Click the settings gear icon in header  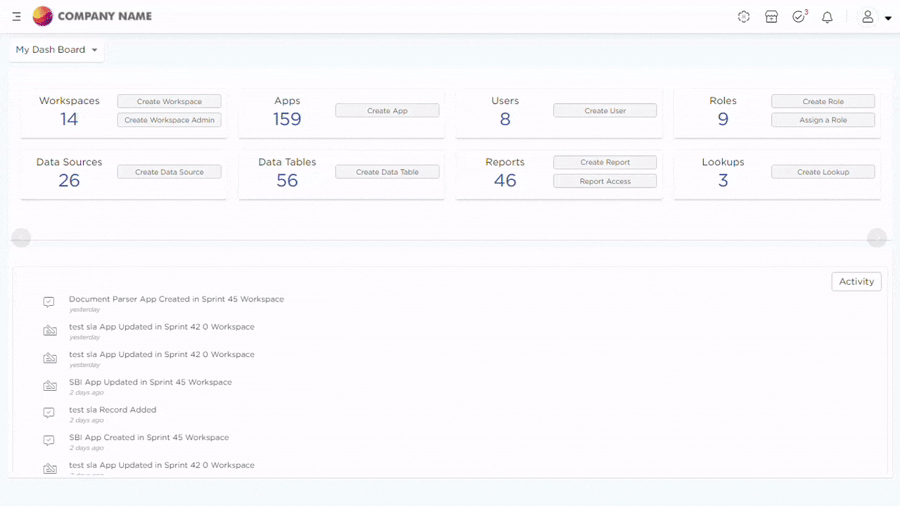[x=743, y=17]
